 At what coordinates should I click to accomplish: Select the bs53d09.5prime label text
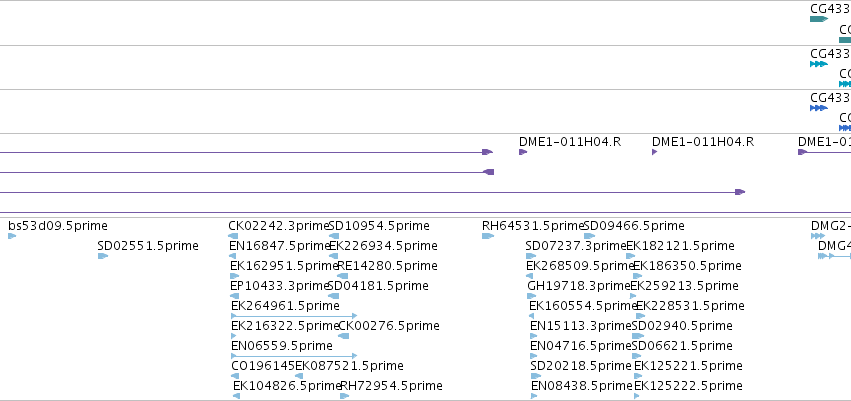pyautogui.click(x=58, y=226)
